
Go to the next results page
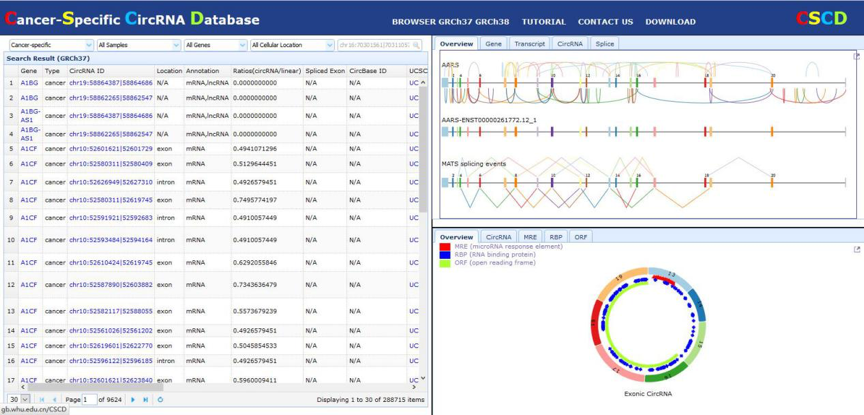pyautogui.click(x=133, y=400)
